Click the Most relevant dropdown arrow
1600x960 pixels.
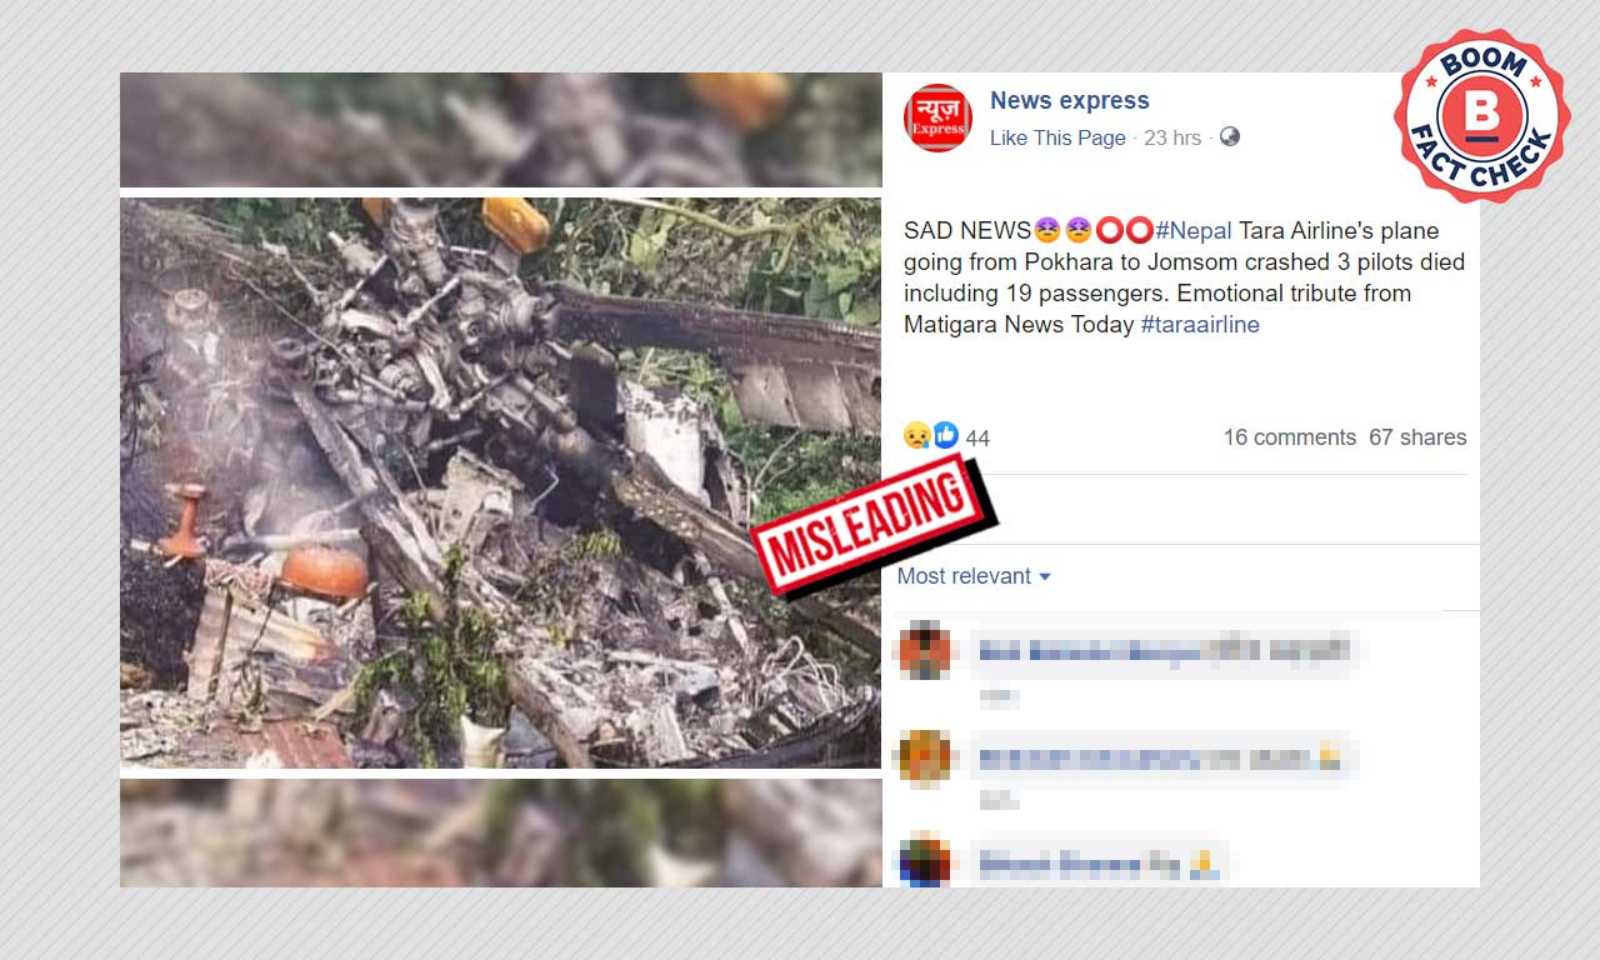point(1045,577)
